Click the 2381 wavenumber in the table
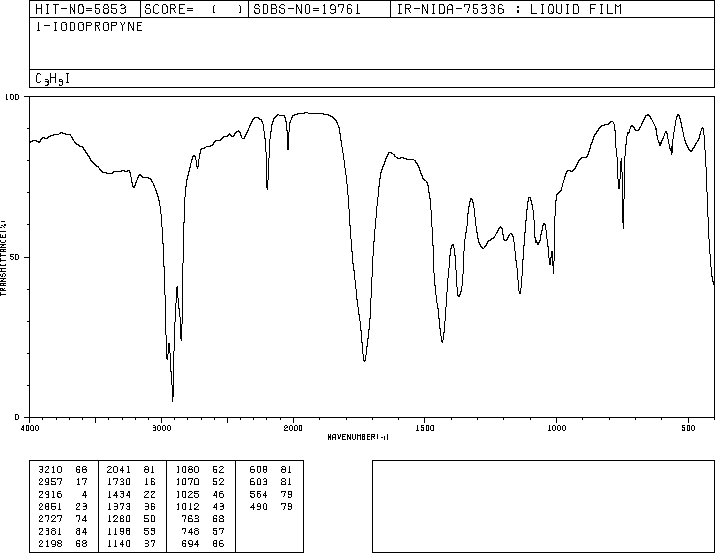 click(x=50, y=531)
